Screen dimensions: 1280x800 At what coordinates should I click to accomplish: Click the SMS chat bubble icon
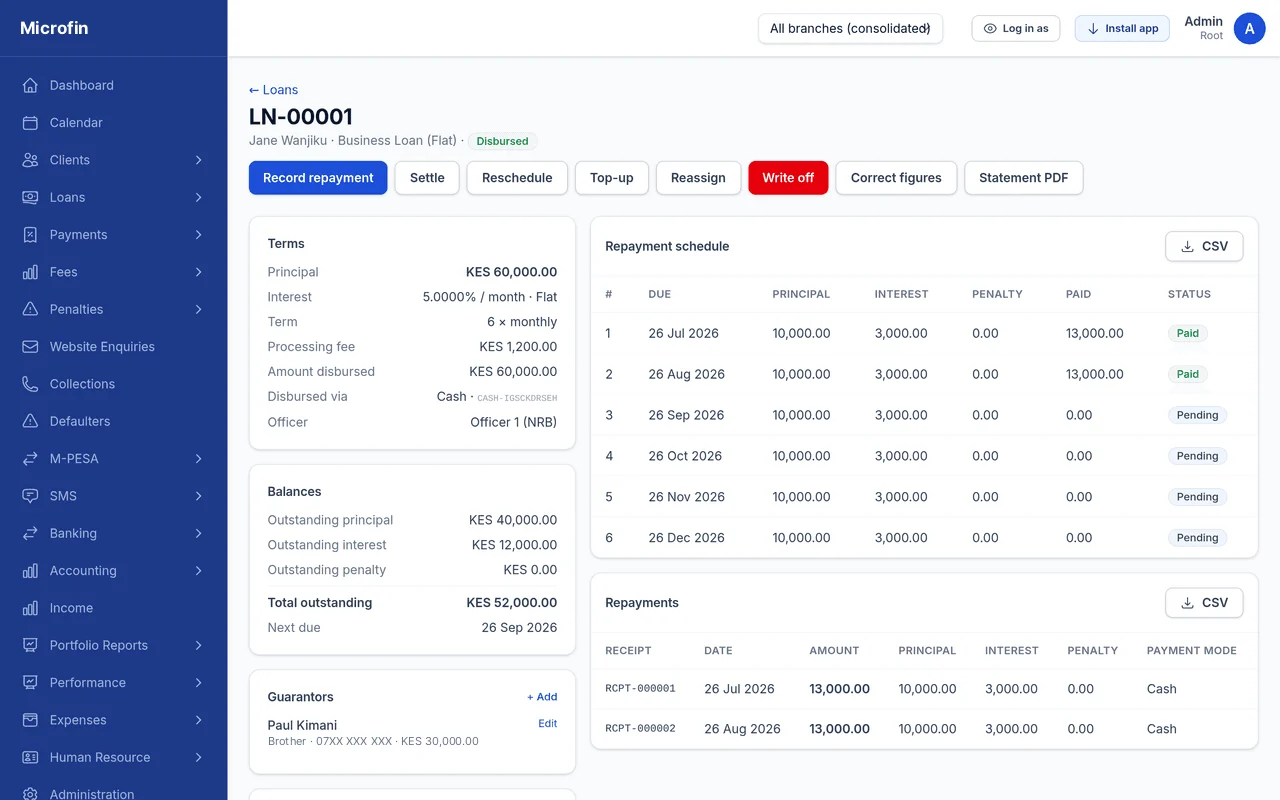(x=30, y=496)
